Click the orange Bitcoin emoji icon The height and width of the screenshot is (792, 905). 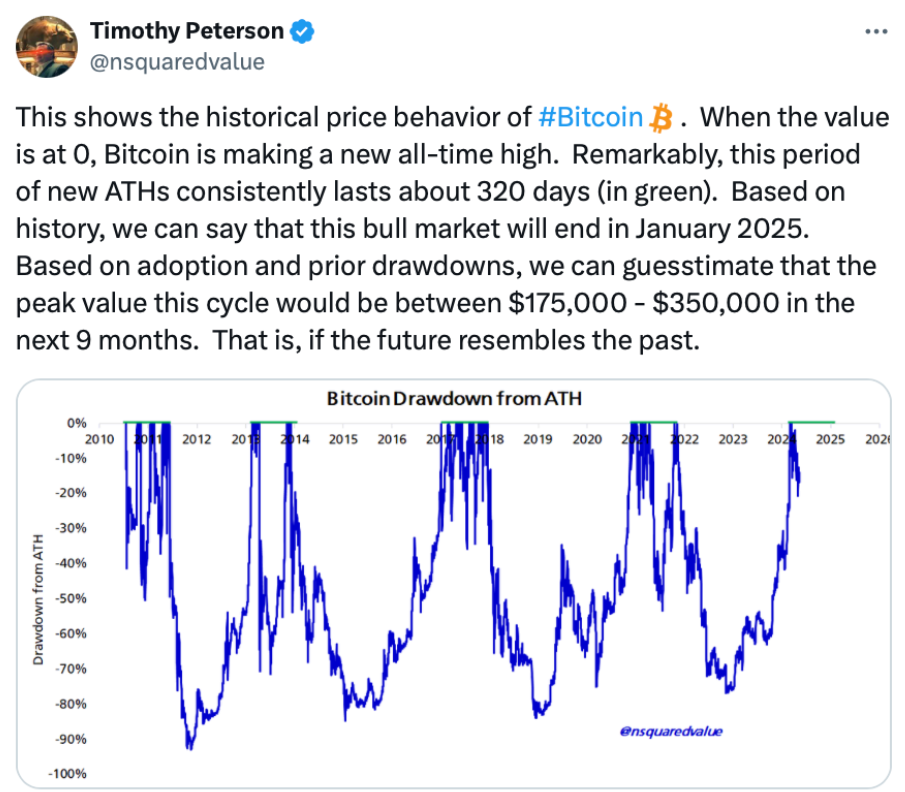pyautogui.click(x=661, y=118)
